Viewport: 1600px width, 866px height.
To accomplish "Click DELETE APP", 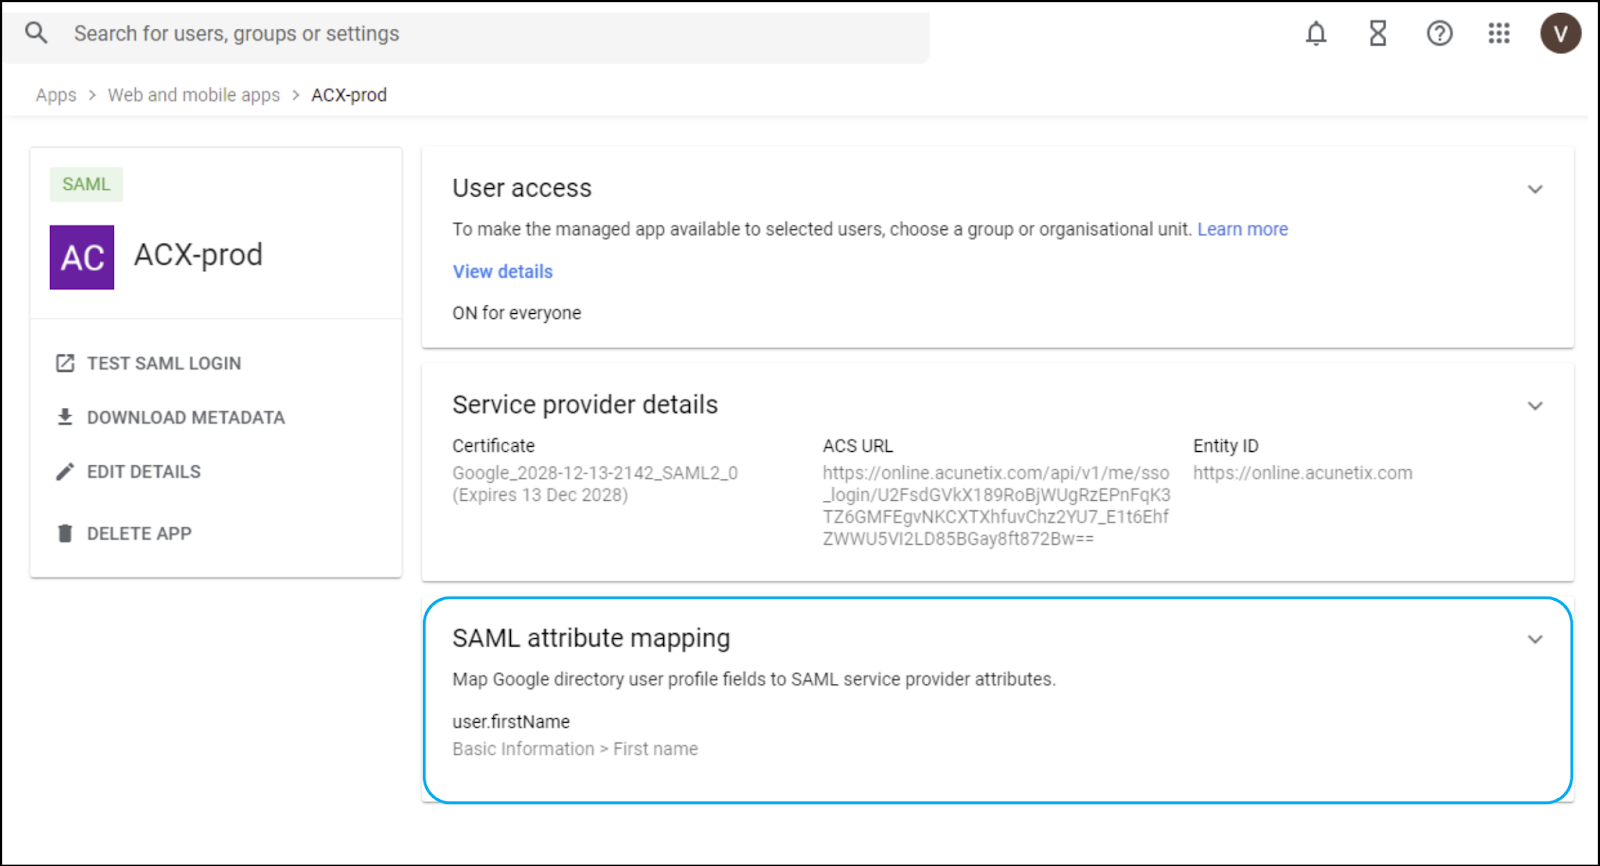I will click(x=139, y=533).
